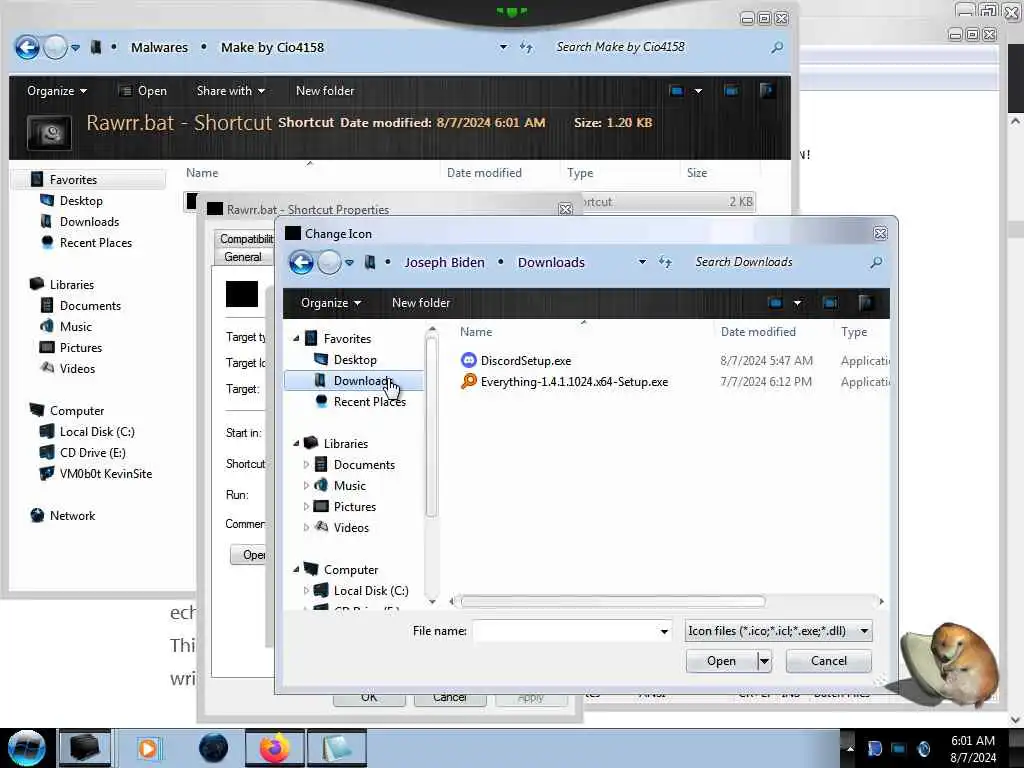Image resolution: width=1024 pixels, height=768 pixels.
Task: Toggle preview pane icon in Change Icon dialog
Action: pos(830,303)
